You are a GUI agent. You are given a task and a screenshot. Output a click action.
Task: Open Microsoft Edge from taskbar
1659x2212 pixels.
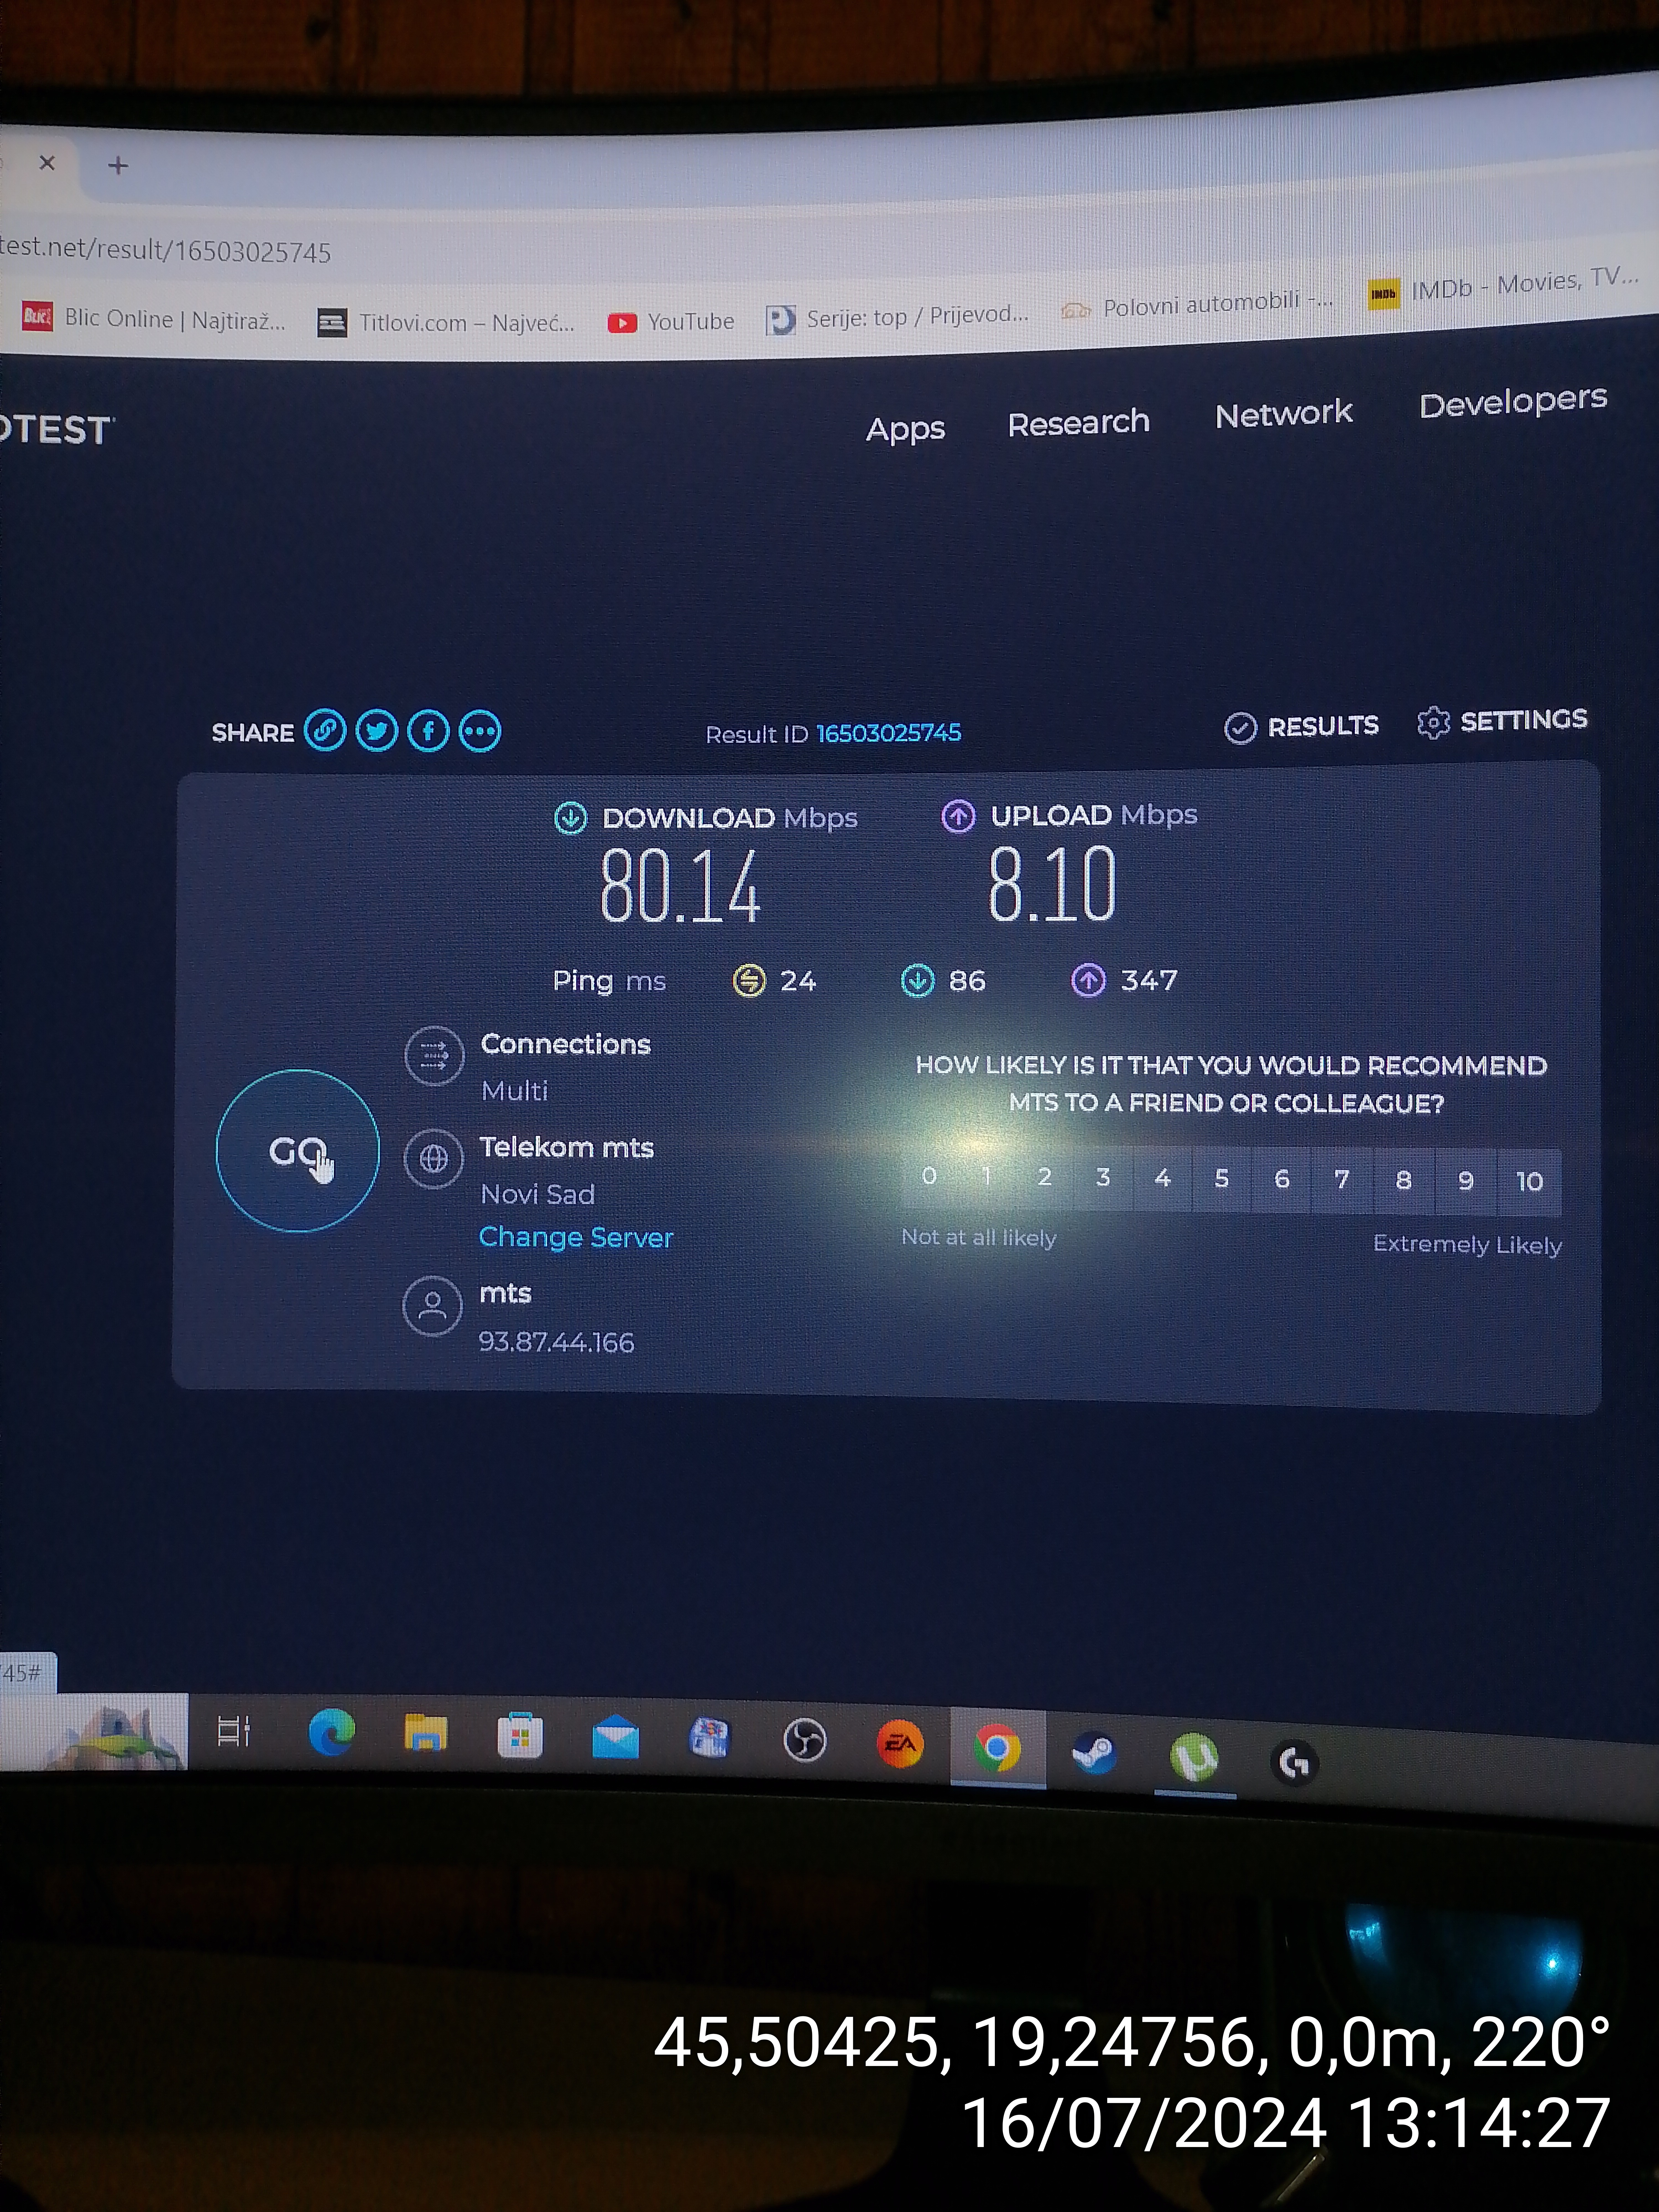(x=331, y=1732)
